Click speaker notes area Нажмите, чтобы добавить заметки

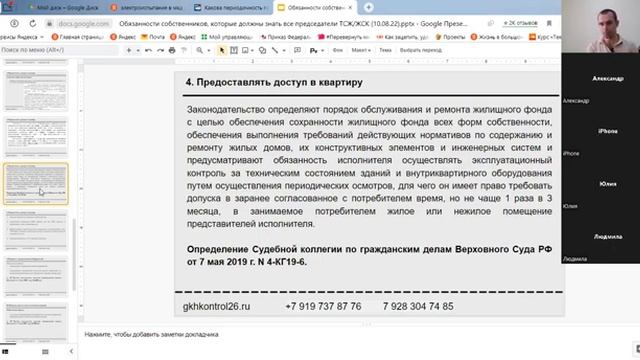(x=151, y=334)
